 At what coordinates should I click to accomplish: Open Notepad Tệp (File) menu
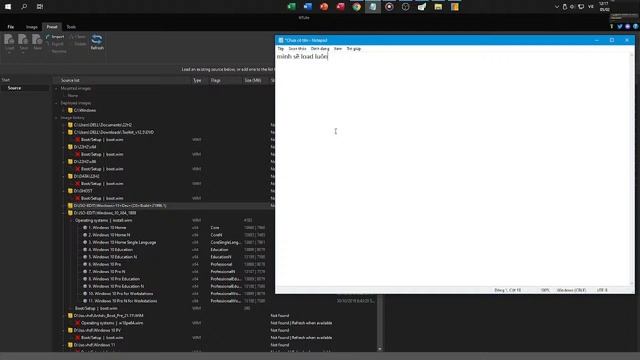pos(281,49)
